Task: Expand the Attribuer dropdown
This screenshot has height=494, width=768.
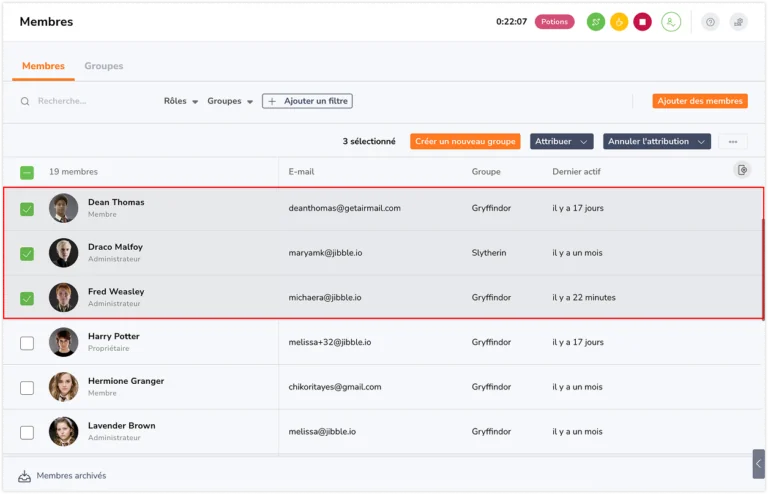Action: (x=561, y=141)
